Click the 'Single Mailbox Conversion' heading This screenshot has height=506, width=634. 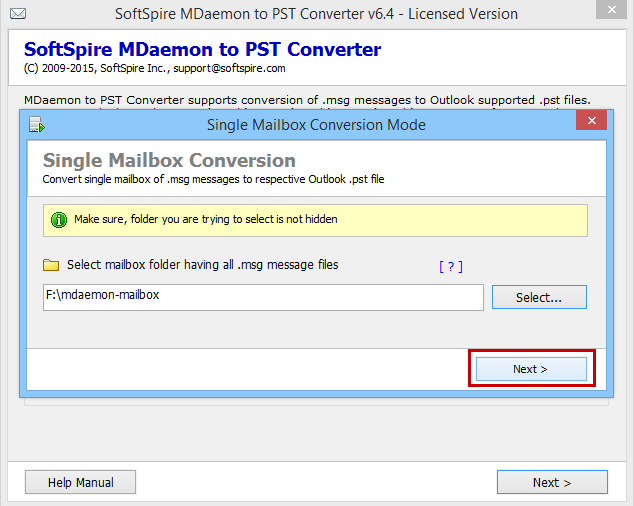pyautogui.click(x=169, y=160)
